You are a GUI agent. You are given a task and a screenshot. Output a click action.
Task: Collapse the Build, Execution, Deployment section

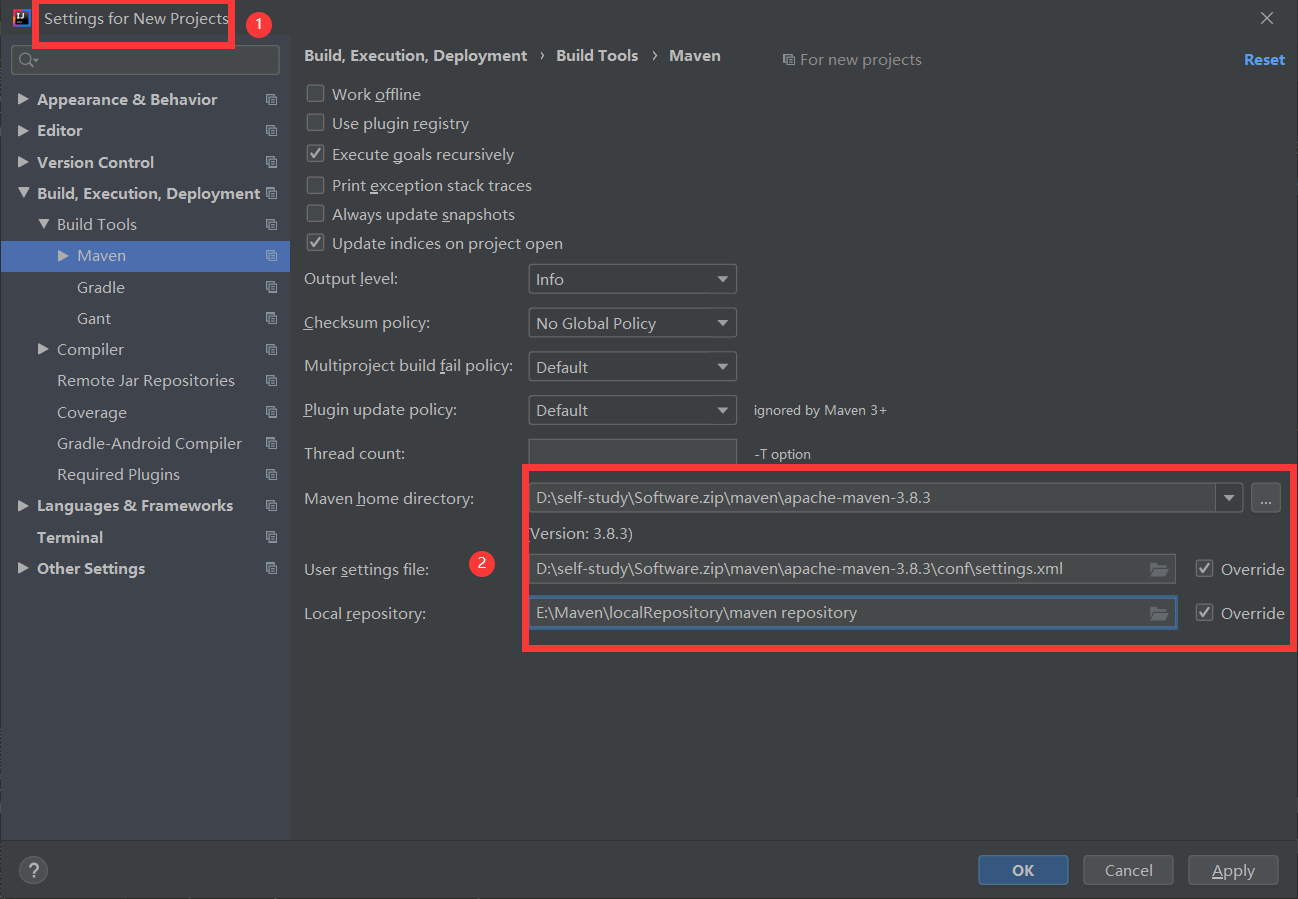click(x=23, y=193)
